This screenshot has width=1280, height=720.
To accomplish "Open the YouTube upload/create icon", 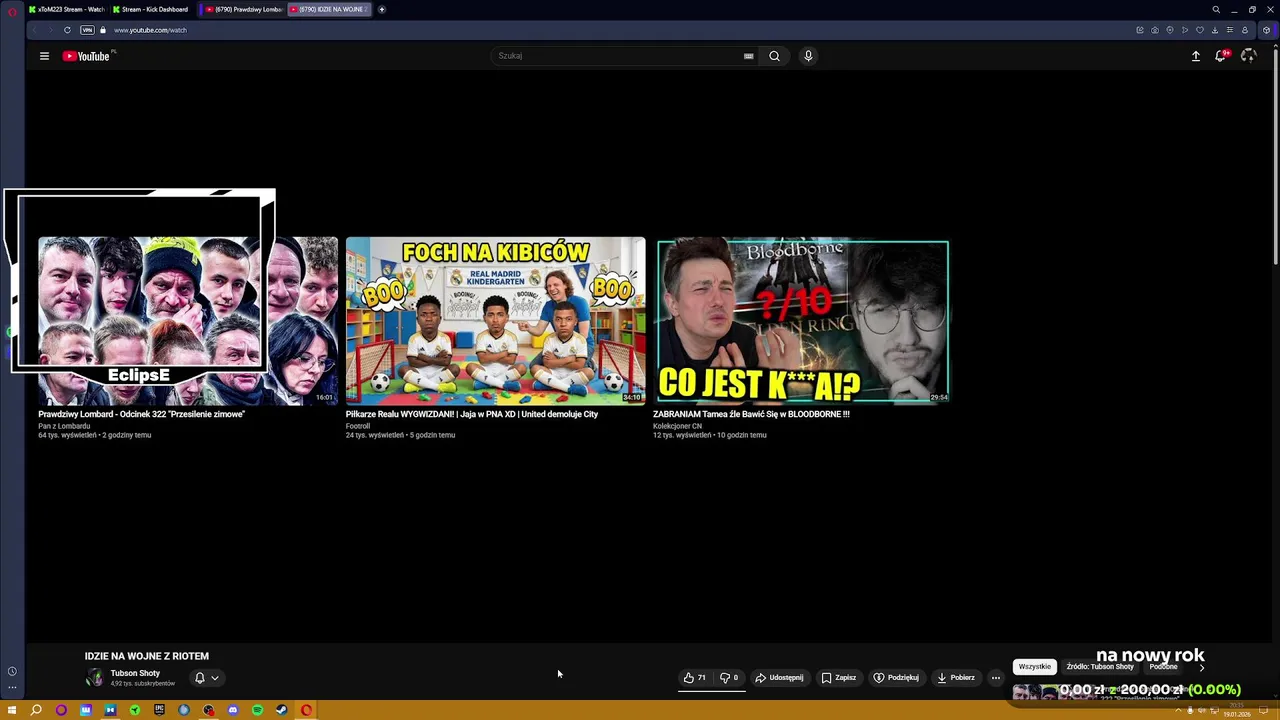I will tap(1195, 56).
